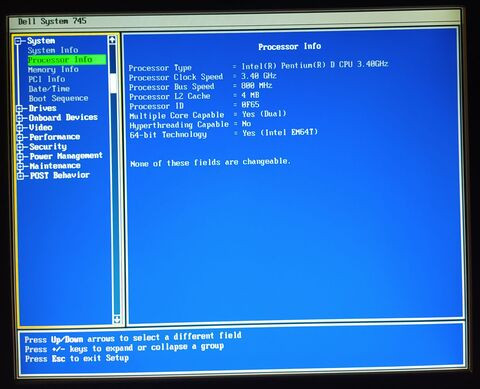Image resolution: width=480 pixels, height=389 pixels.
Task: Open PCI Info entry
Action: (x=47, y=79)
